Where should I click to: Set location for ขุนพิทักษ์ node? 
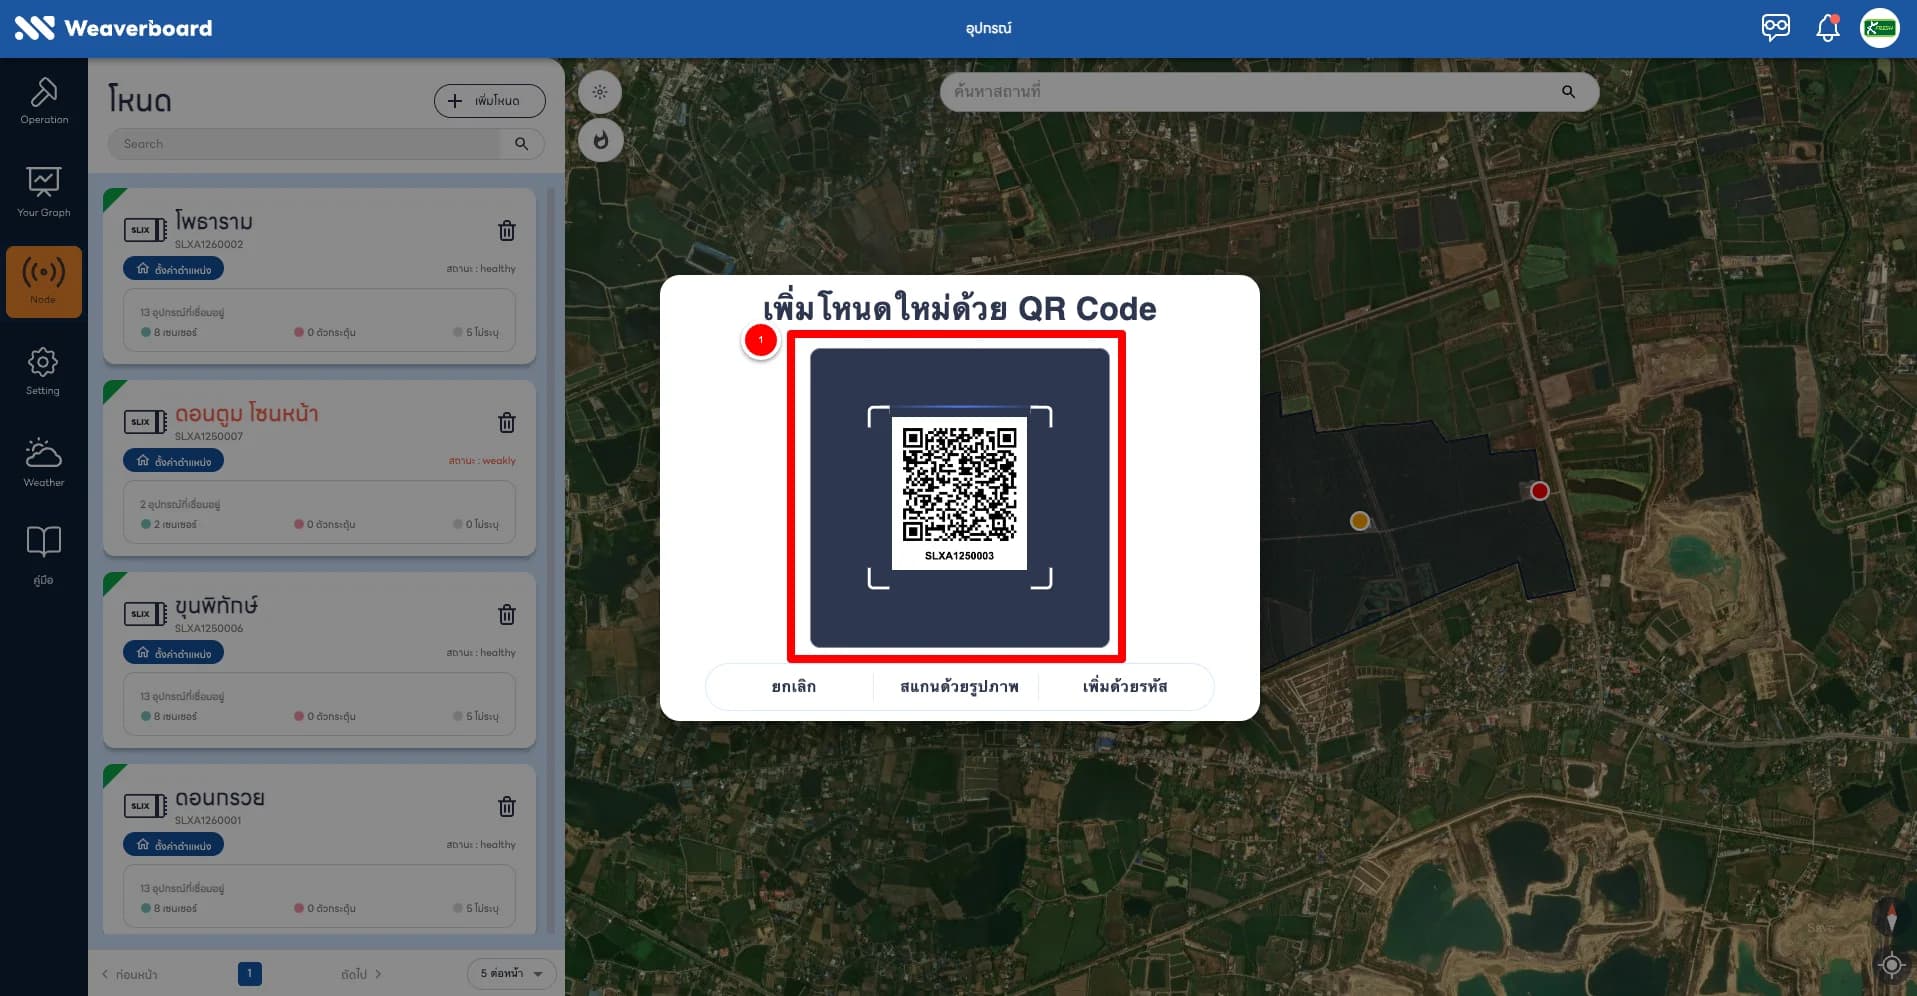coord(173,653)
